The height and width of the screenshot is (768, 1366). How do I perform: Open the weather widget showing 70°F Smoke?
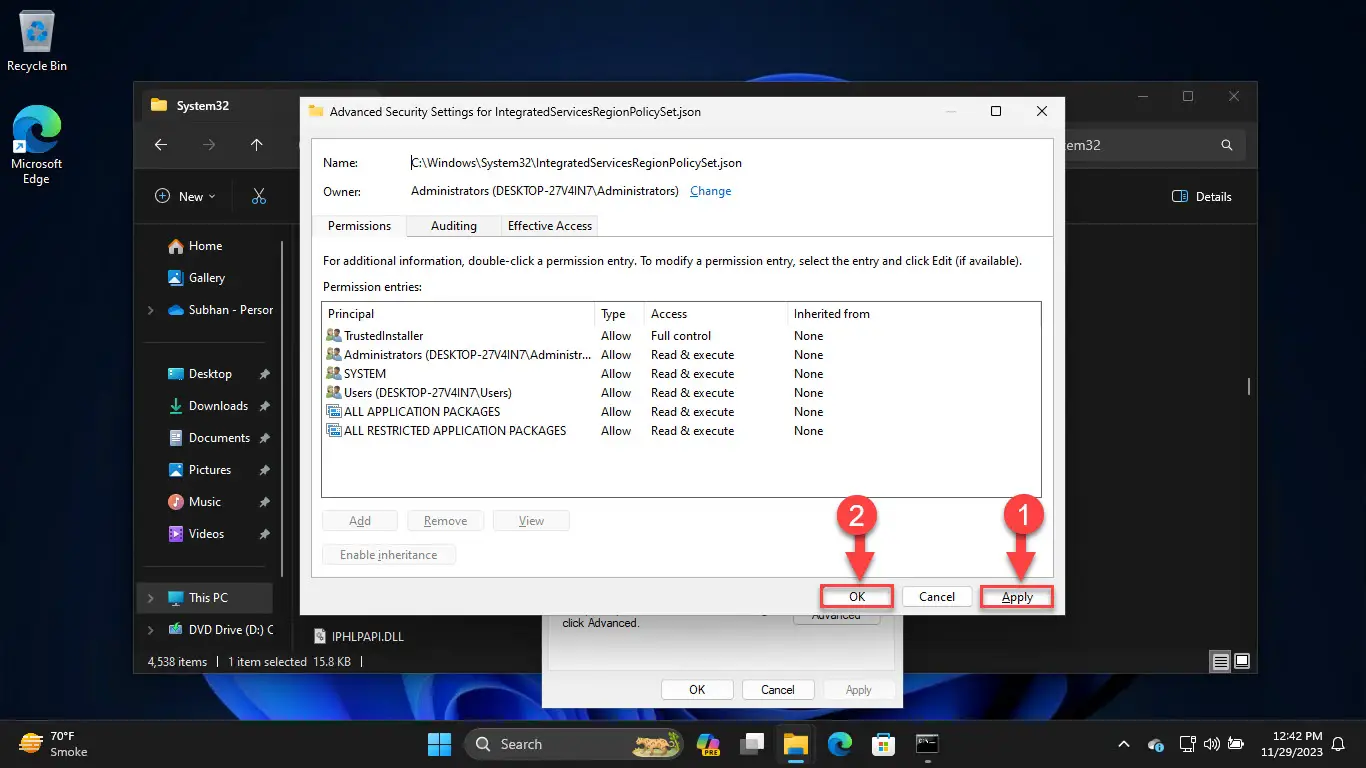[55, 744]
